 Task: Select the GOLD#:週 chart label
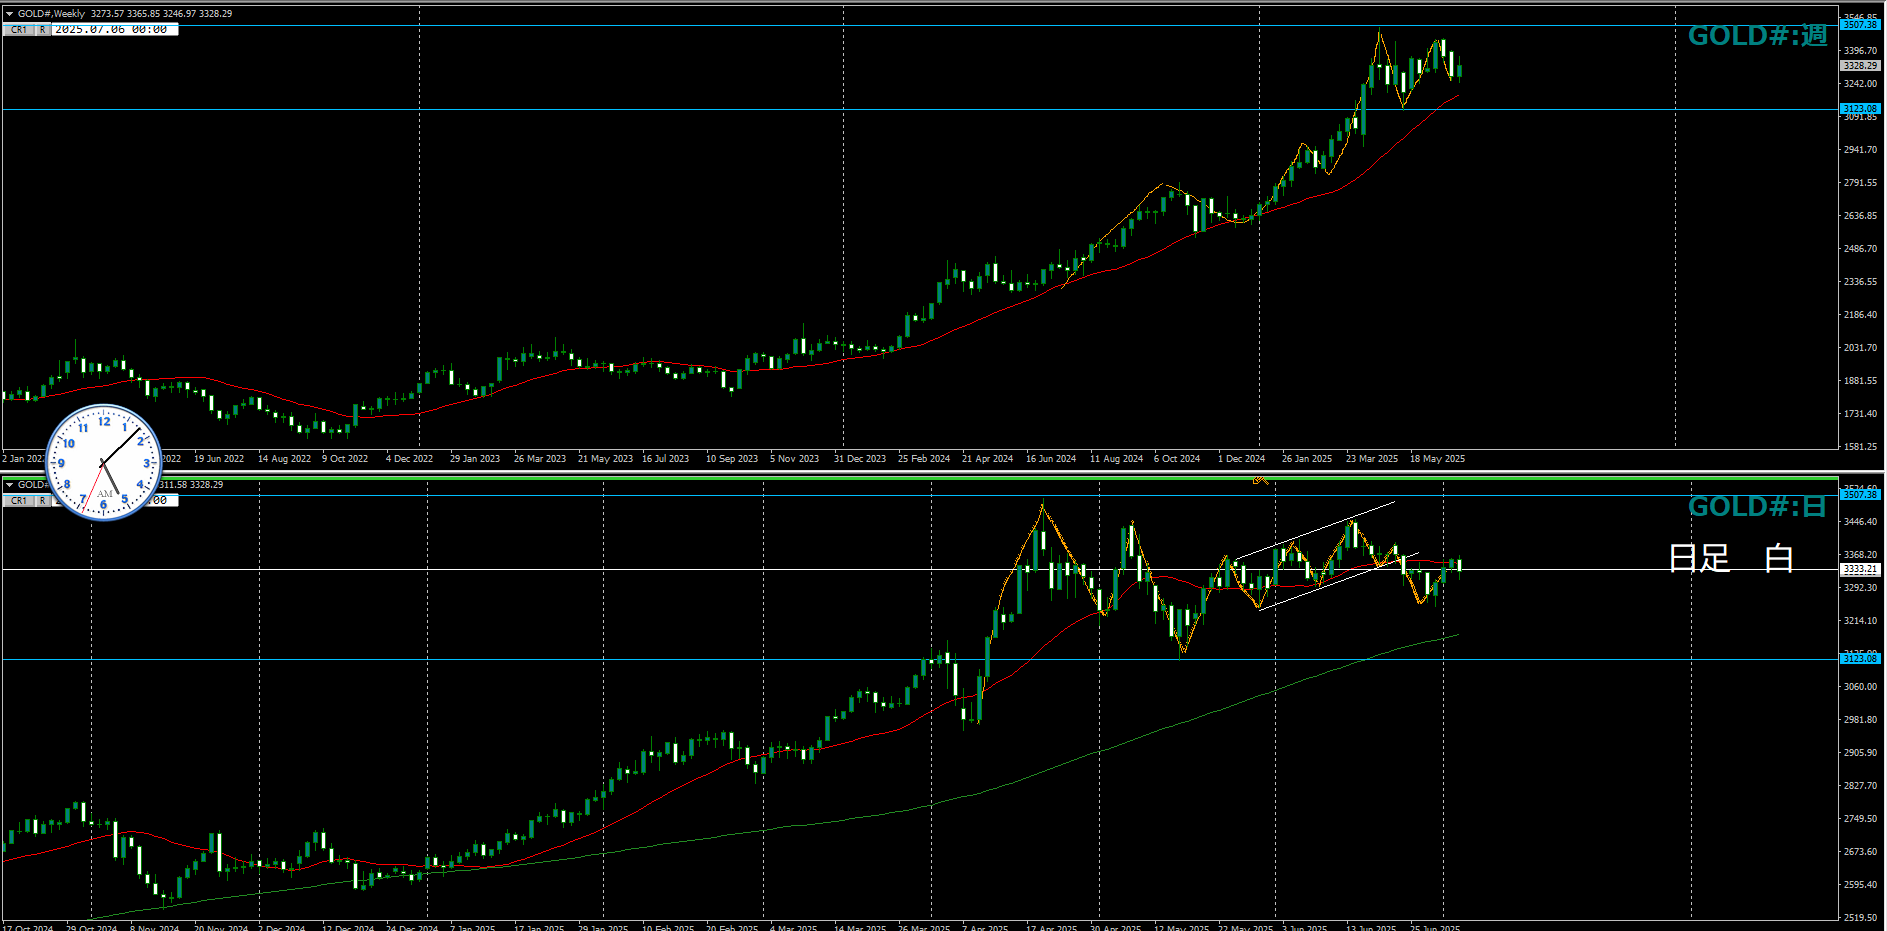coord(1757,36)
